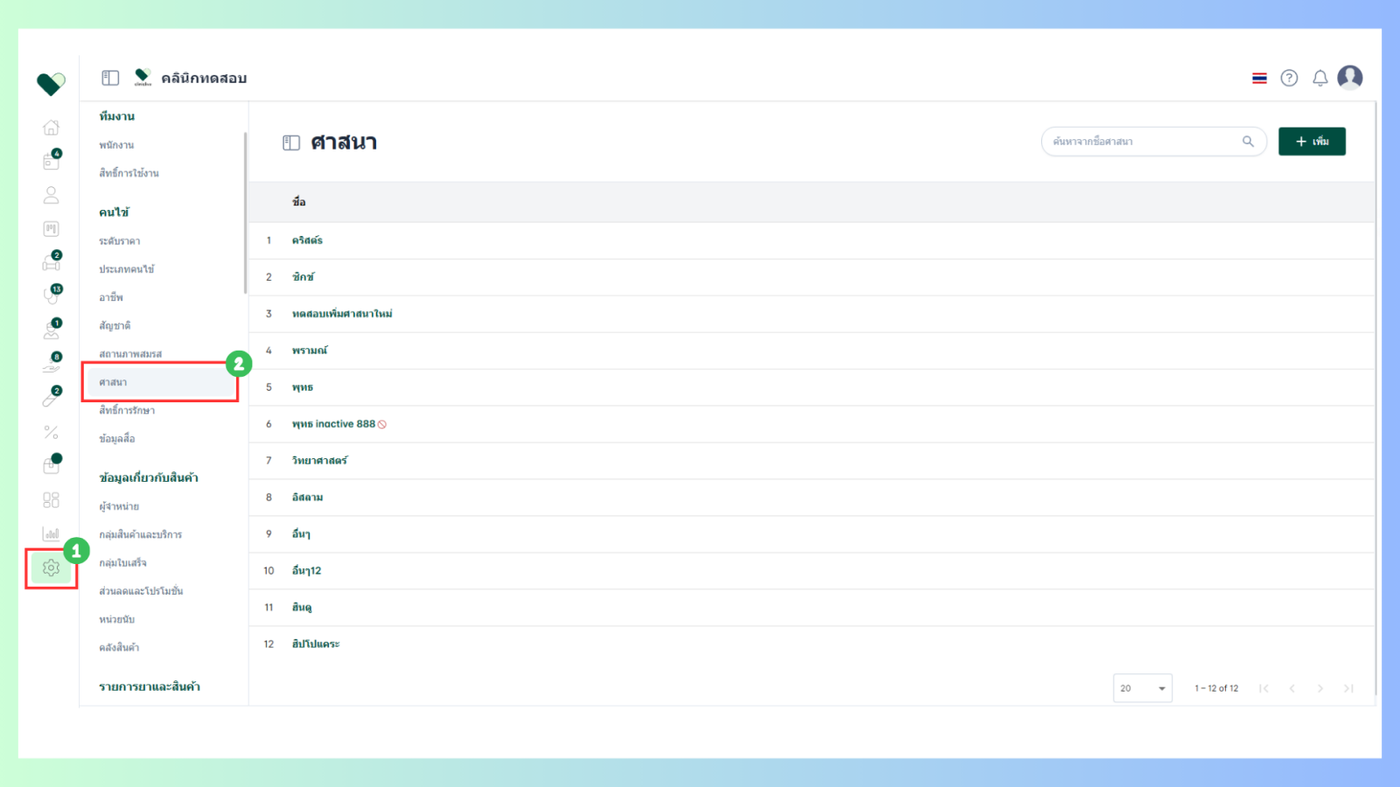Toggle the sidebar panel icon beside clinic name
The height and width of the screenshot is (787, 1400).
(110, 78)
